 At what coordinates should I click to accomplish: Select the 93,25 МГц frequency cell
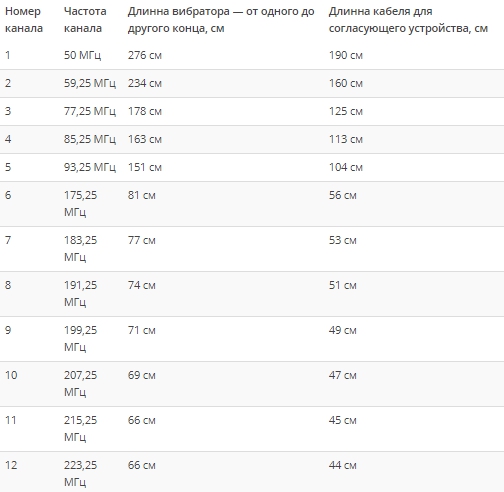point(90,167)
